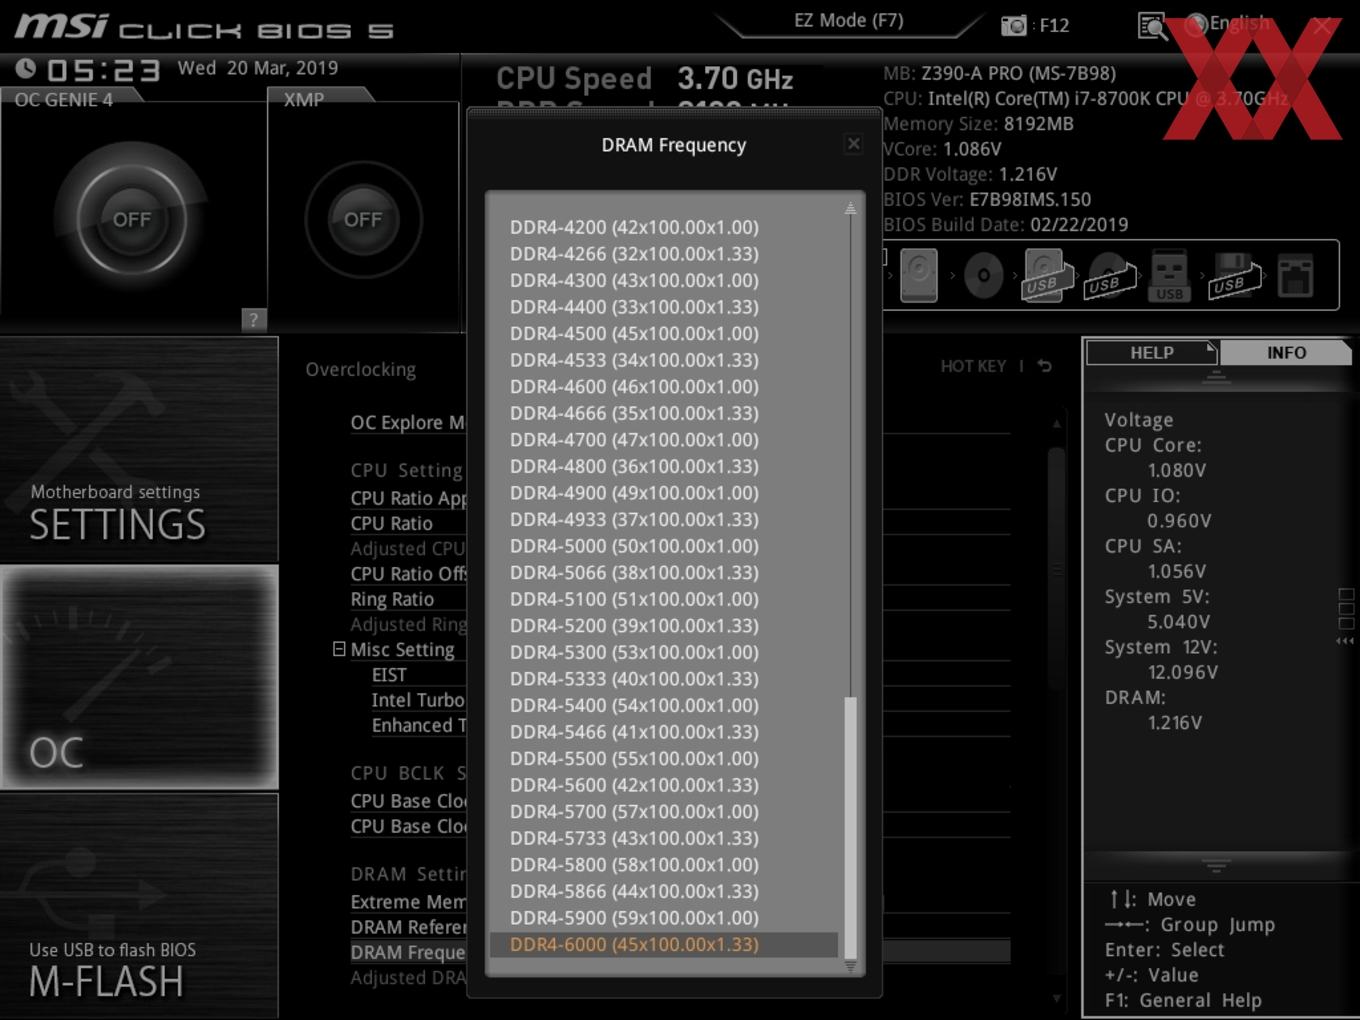Select the EIST option
Screen dimensions: 1360x1020
tap(389, 675)
